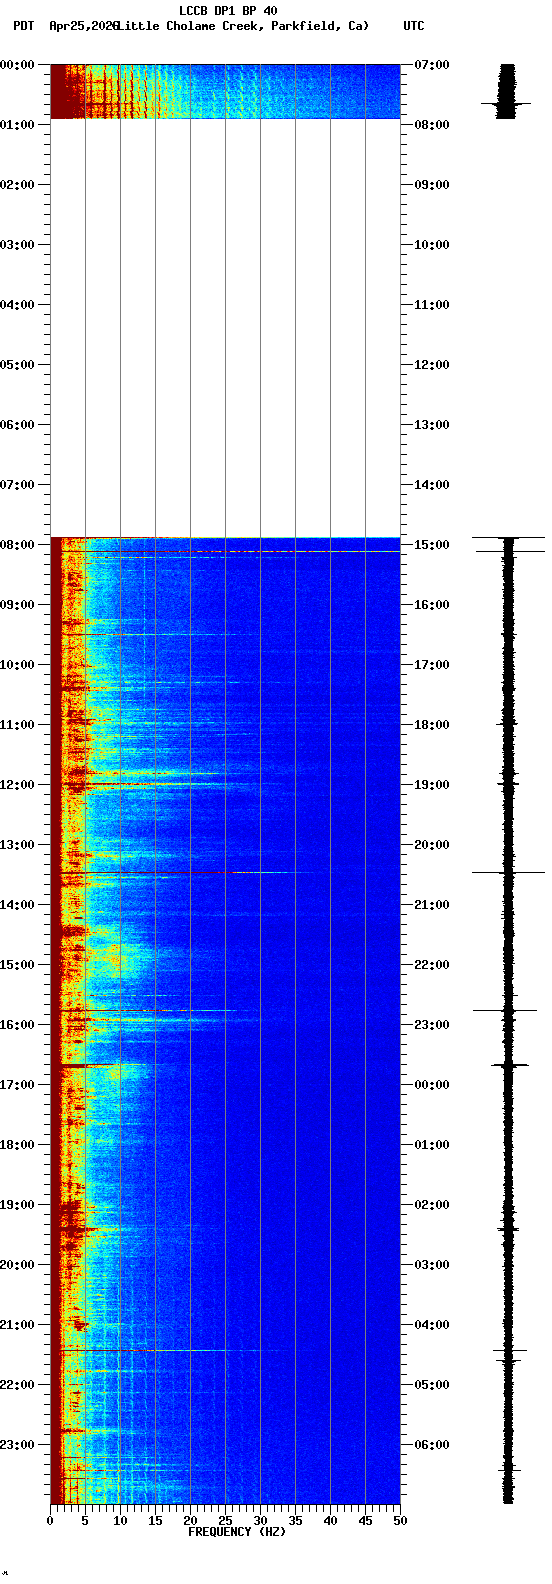The height and width of the screenshot is (1584, 552).
Task: Select the date text "Apr25,2026"
Action: (x=83, y=25)
